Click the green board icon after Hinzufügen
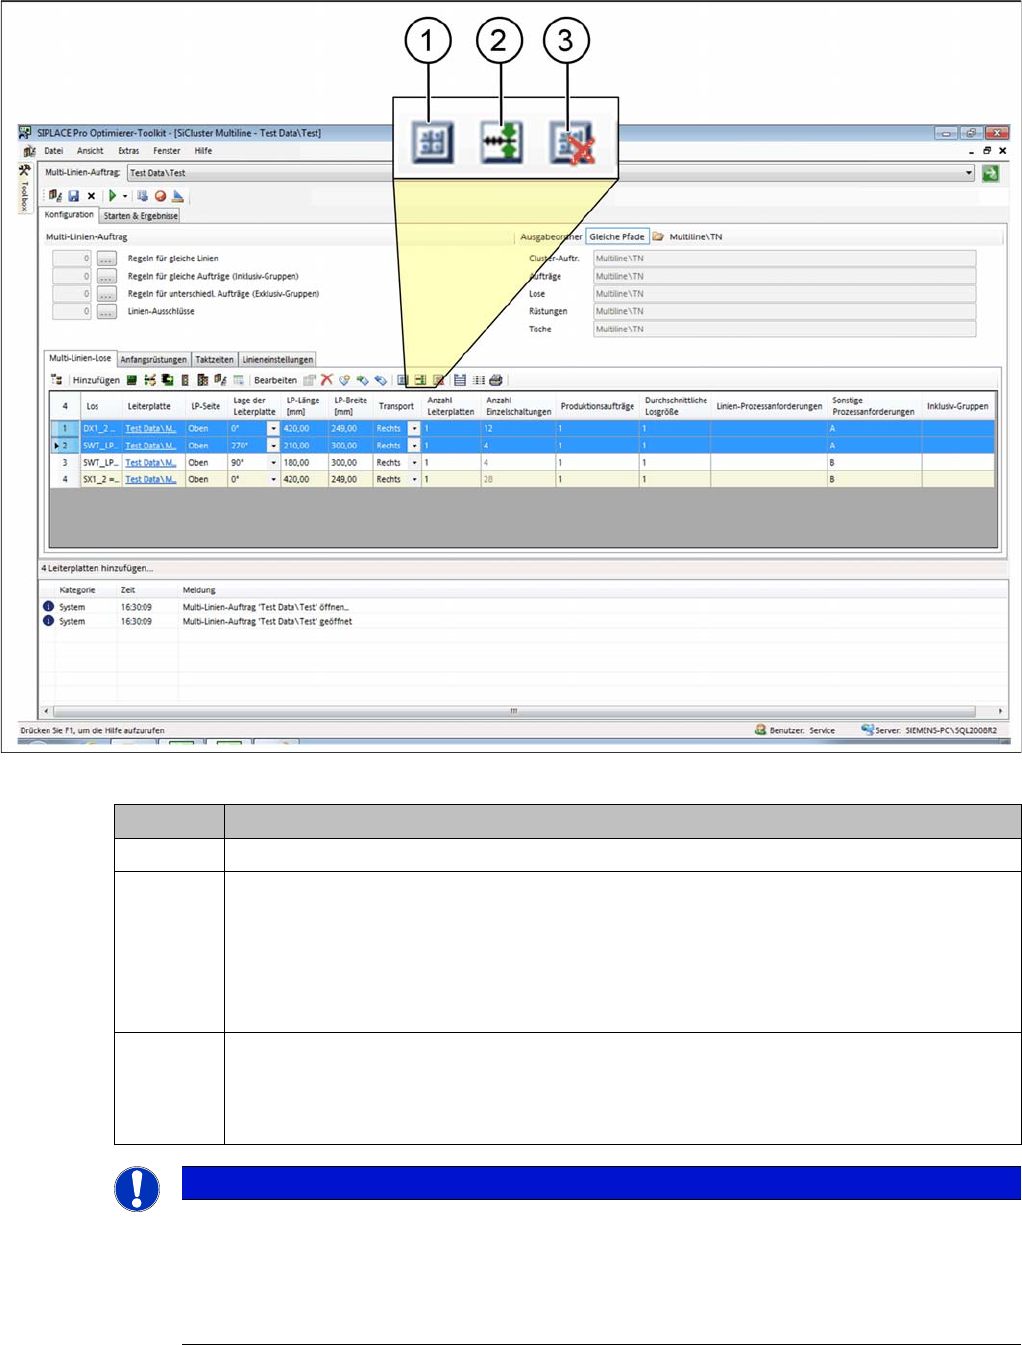Image resolution: width=1022 pixels, height=1345 pixels. click(132, 380)
